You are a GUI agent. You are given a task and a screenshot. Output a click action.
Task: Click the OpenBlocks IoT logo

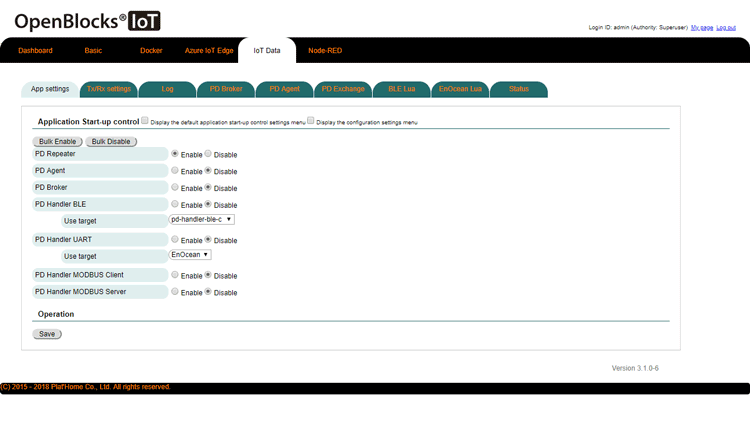(87, 21)
